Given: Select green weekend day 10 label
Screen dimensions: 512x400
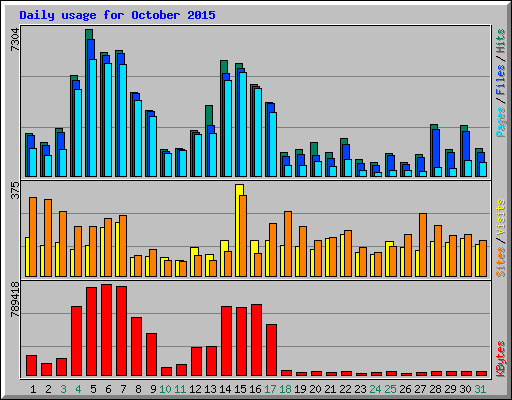Looking at the screenshot, I should point(165,389).
